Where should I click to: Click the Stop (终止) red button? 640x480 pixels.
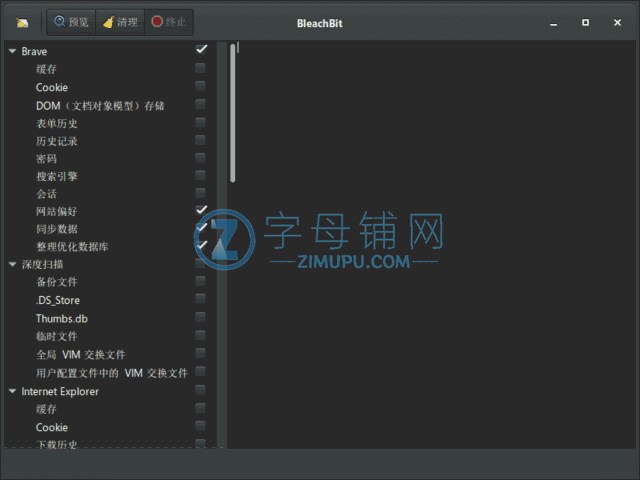coord(169,22)
